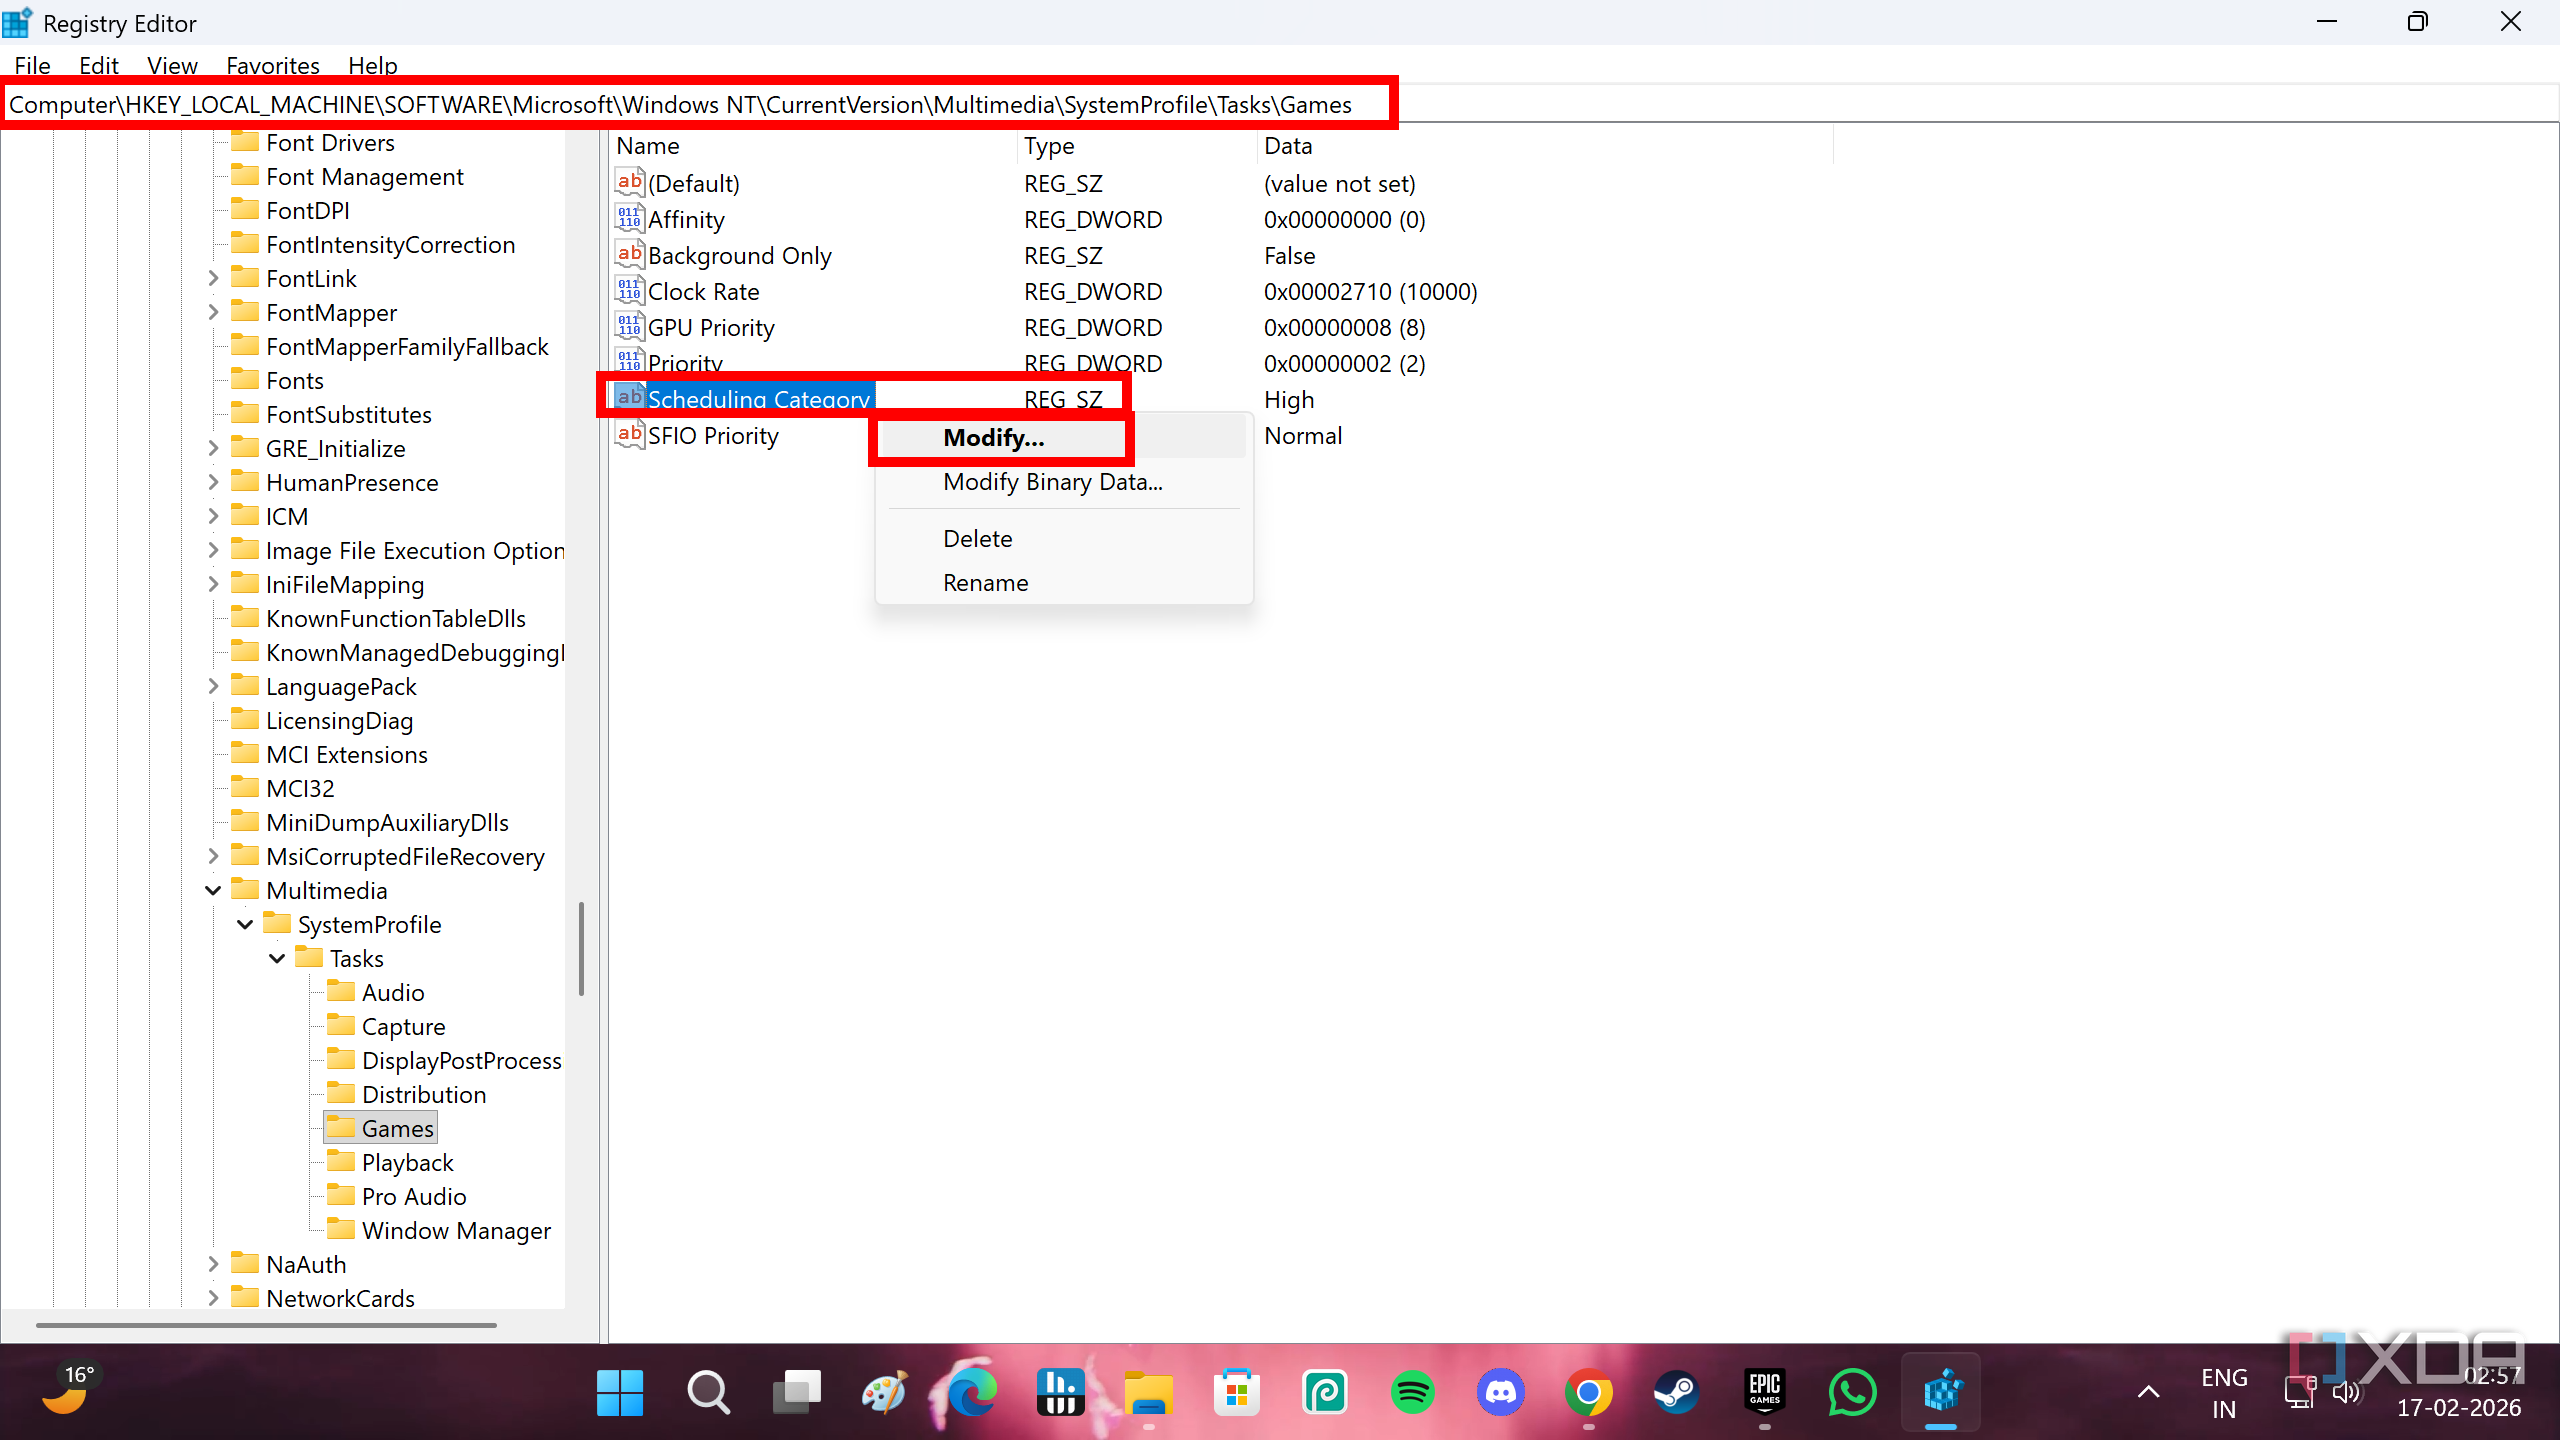This screenshot has height=1440, width=2560.
Task: Expand the FontMapper key
Action: coord(213,312)
